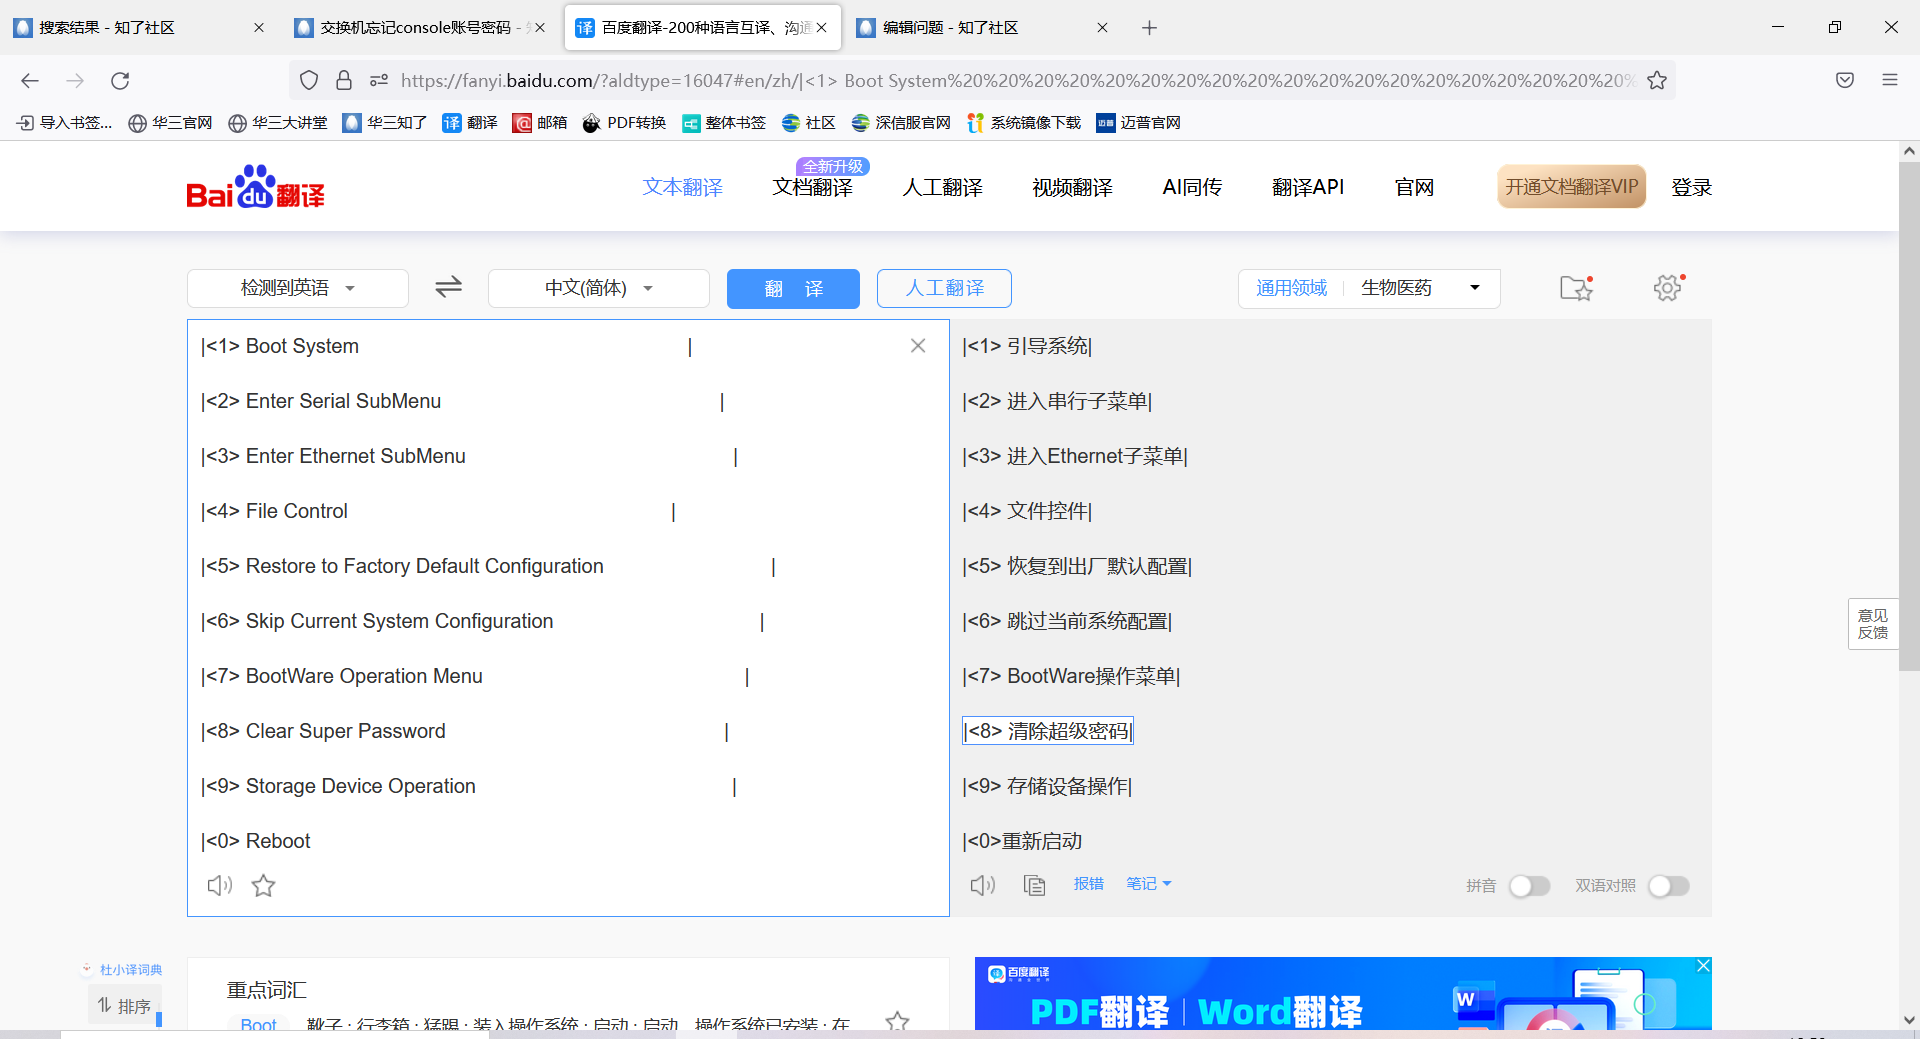Switch to the 编辑问题 - 知了社区 tab
Viewport: 1920px width, 1039px height.
983,28
